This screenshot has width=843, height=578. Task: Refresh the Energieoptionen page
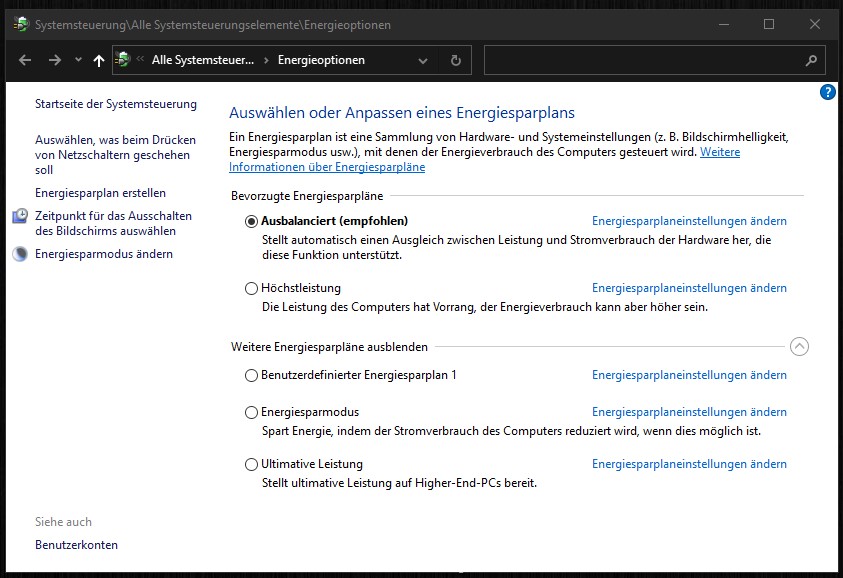coord(456,60)
